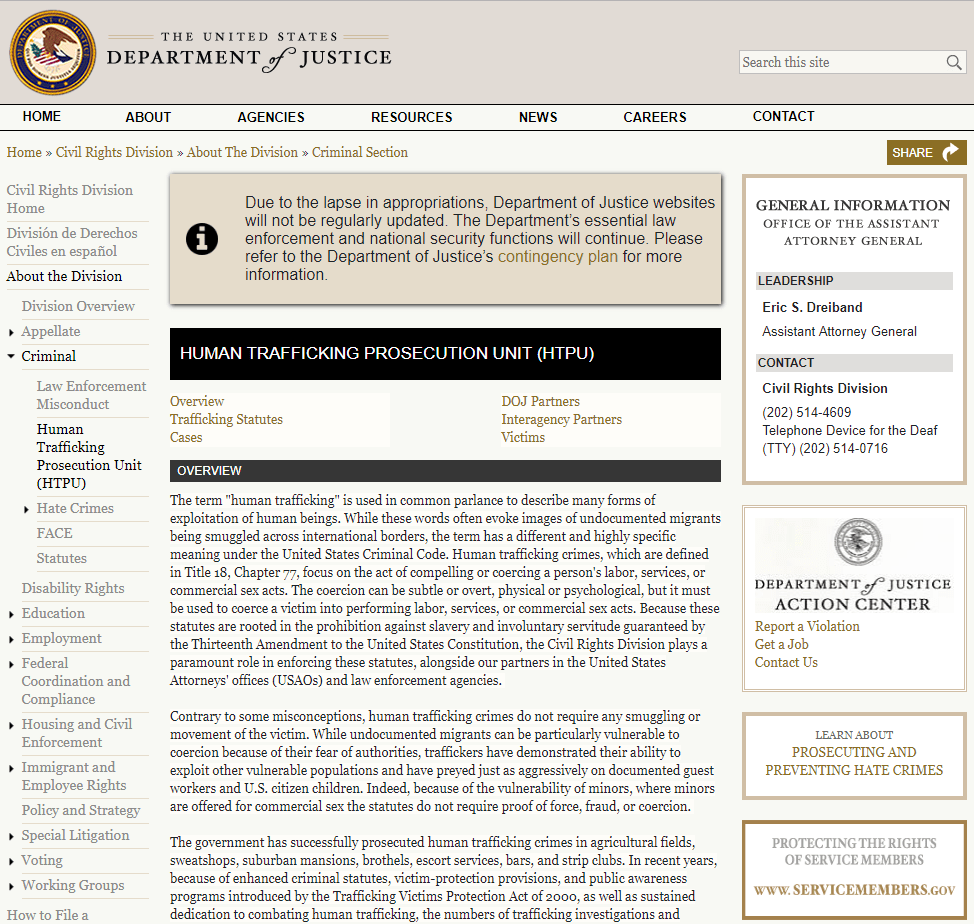This screenshot has width=974, height=924.
Task: Open Criminal Section breadcrumb link
Action: tap(360, 153)
